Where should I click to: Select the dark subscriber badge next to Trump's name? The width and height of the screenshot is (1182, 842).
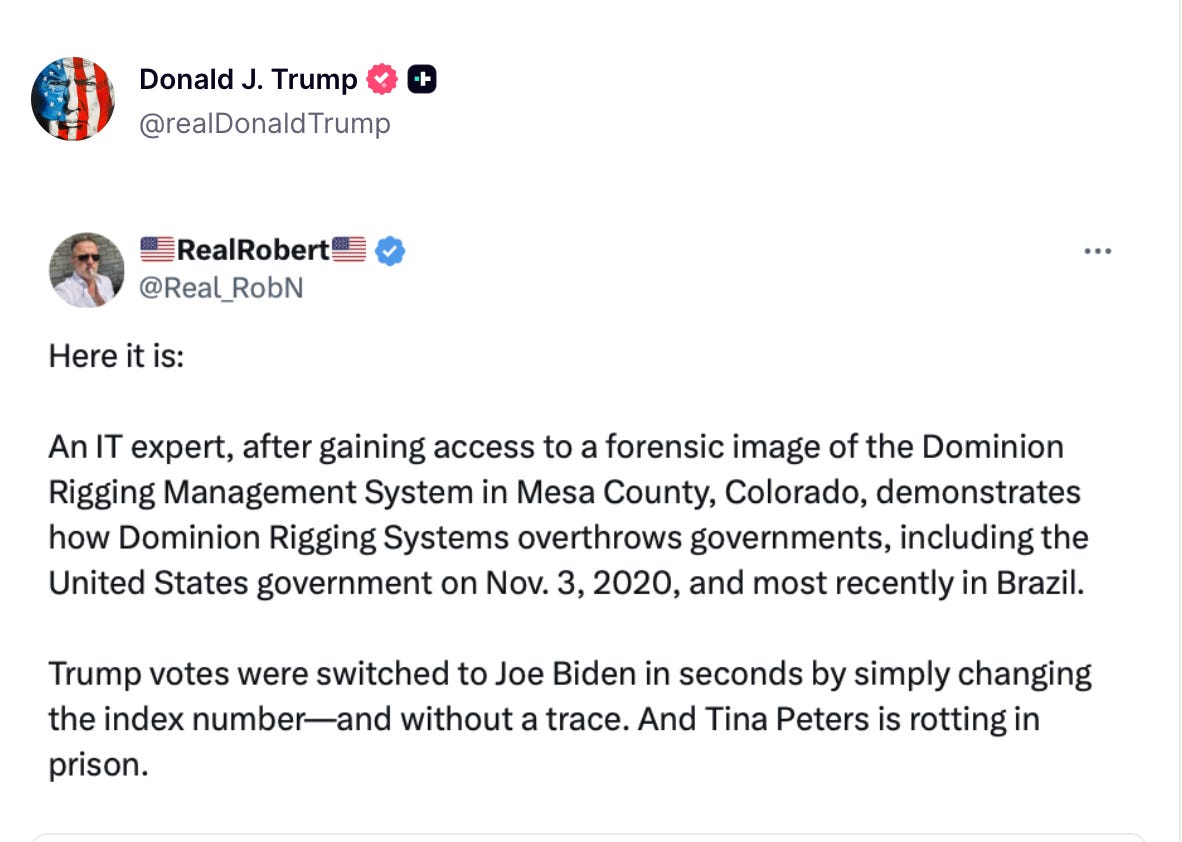421,78
